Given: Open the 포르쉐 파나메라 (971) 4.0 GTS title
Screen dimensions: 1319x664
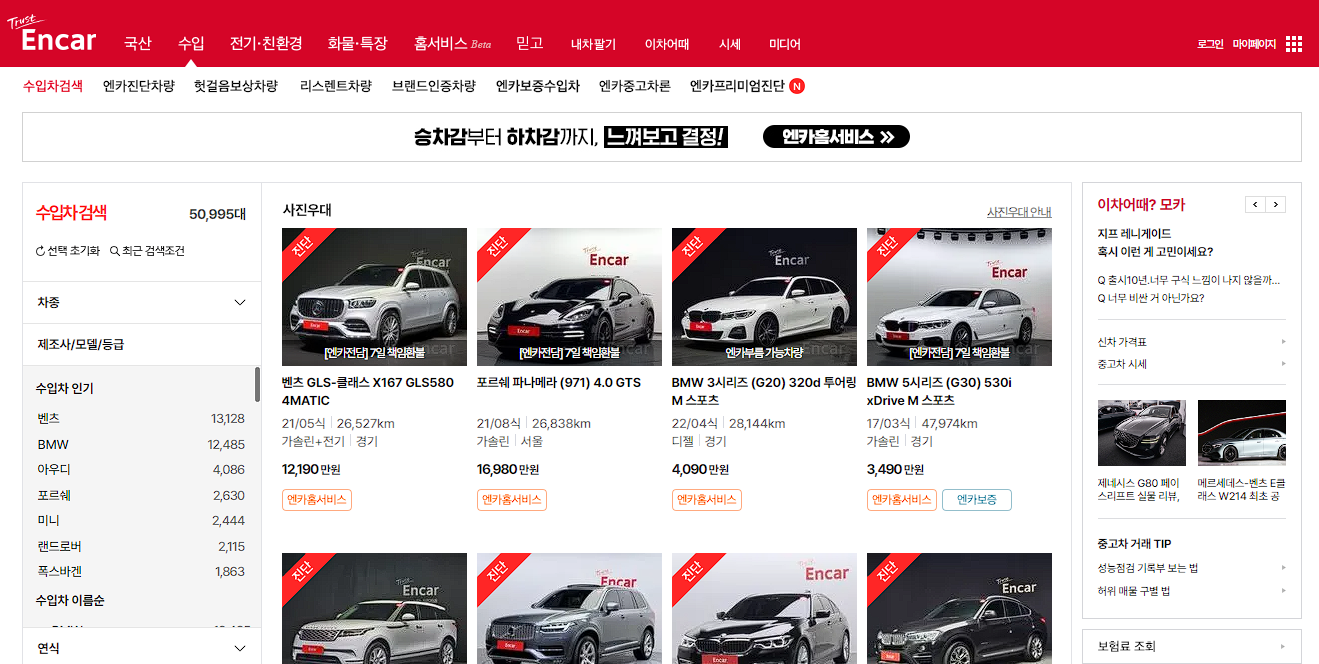Looking at the screenshot, I should [559, 382].
